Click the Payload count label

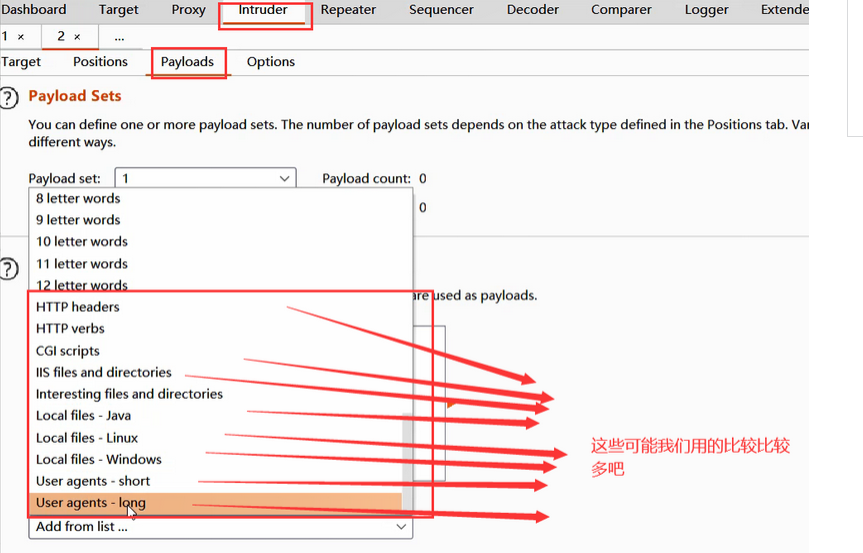click(x=367, y=178)
